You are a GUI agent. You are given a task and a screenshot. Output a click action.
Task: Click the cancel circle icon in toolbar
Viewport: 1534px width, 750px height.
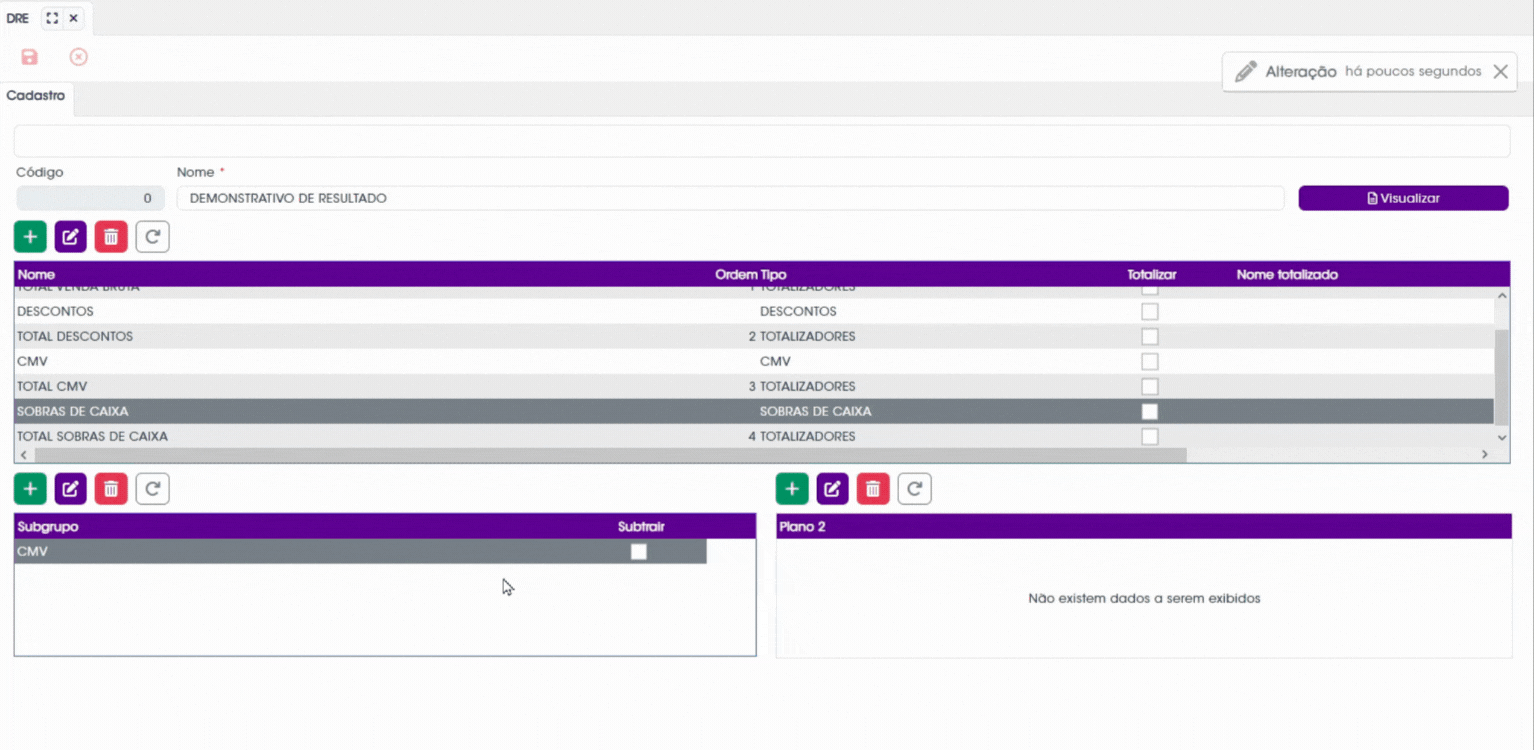(x=79, y=57)
